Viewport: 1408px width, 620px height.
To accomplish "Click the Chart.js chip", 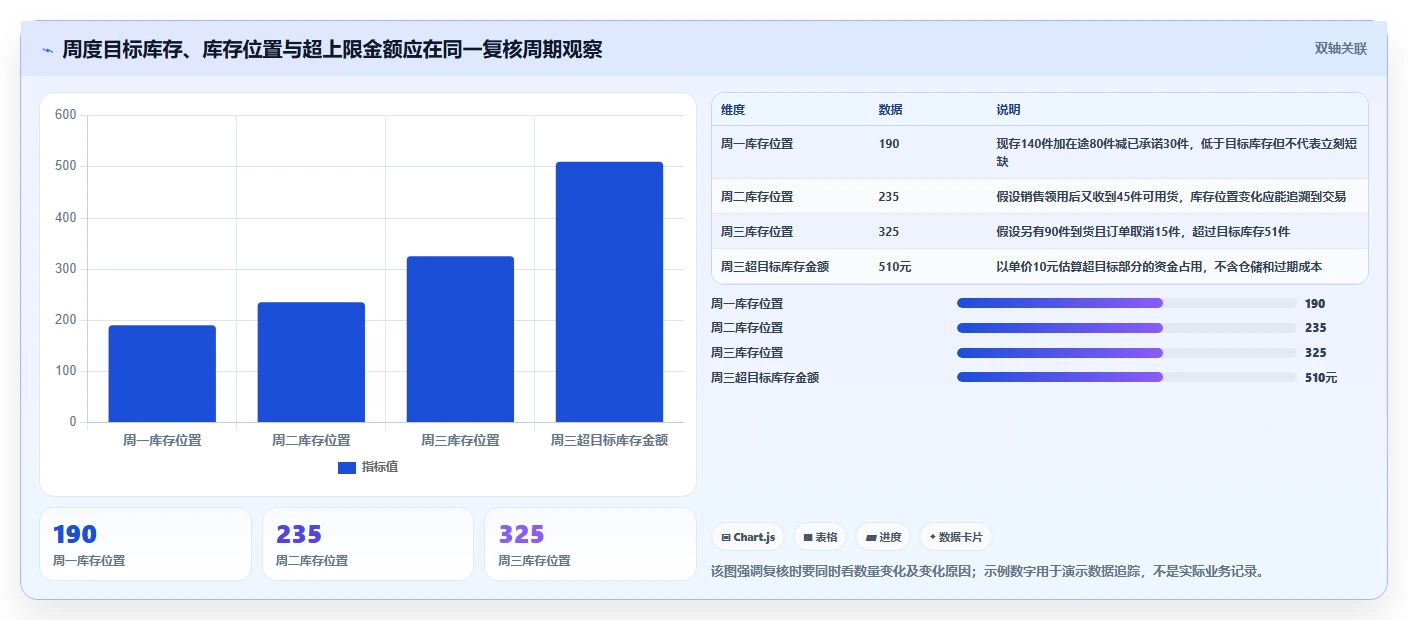I will tap(748, 537).
